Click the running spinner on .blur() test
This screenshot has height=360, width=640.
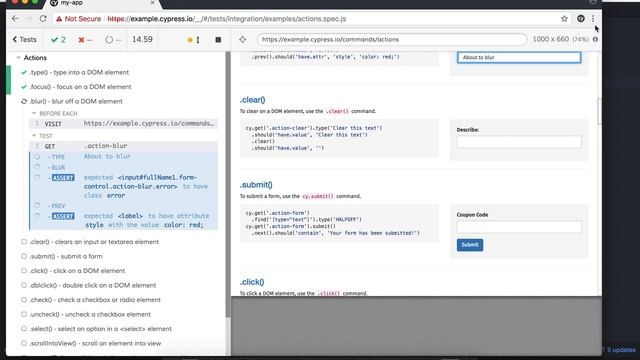24,101
